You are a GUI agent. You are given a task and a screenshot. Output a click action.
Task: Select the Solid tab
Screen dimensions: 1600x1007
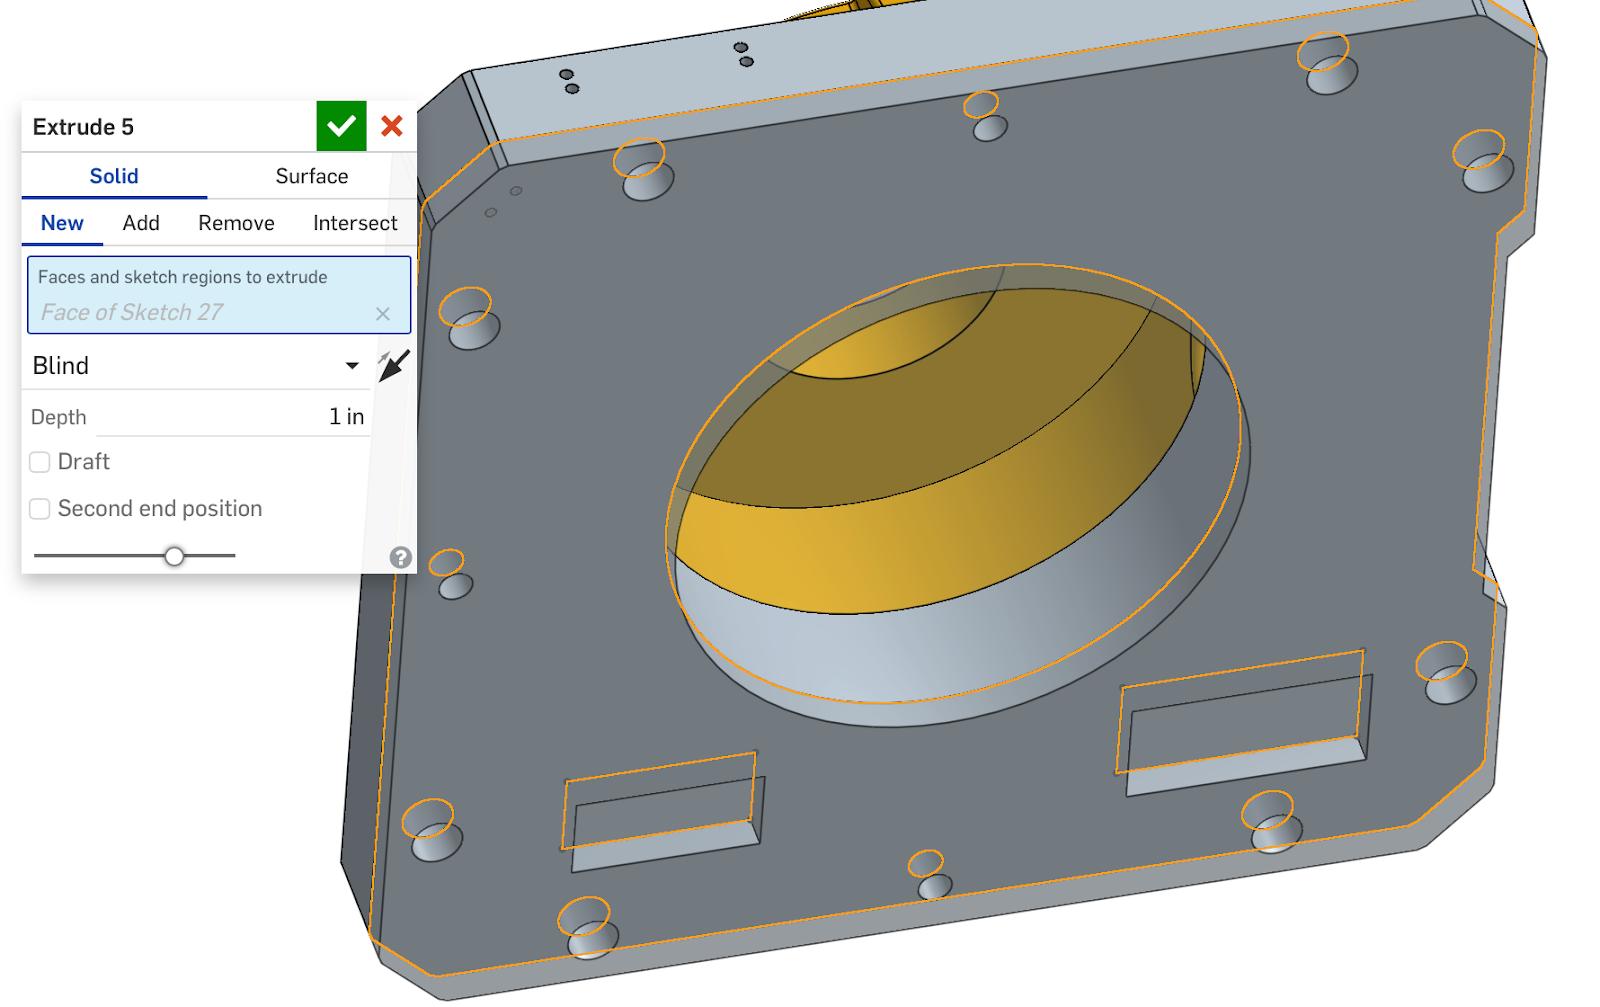[114, 176]
